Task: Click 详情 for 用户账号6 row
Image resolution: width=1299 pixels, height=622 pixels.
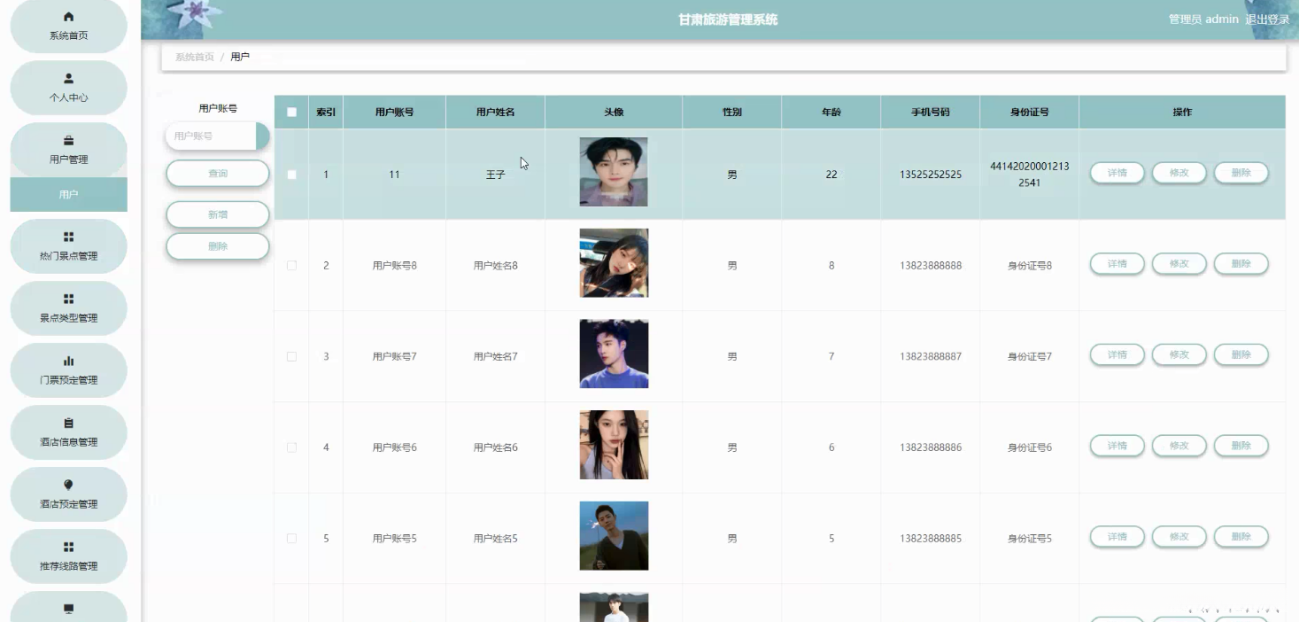Action: coord(1117,446)
